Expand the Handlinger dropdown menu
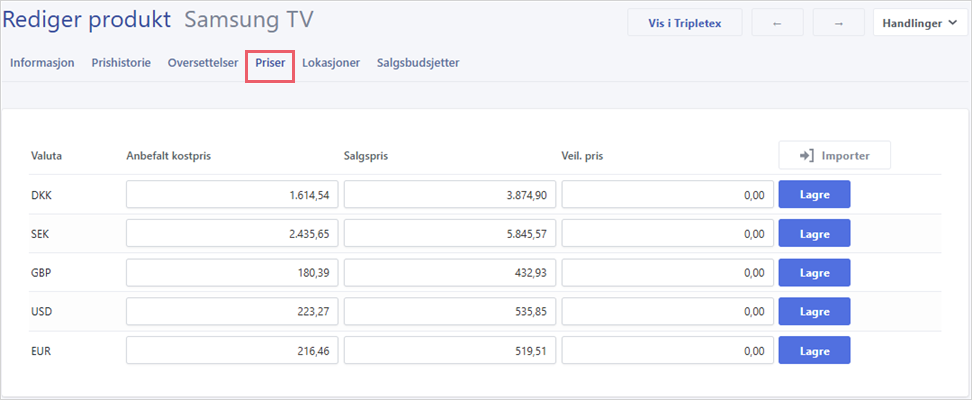 (x=920, y=23)
